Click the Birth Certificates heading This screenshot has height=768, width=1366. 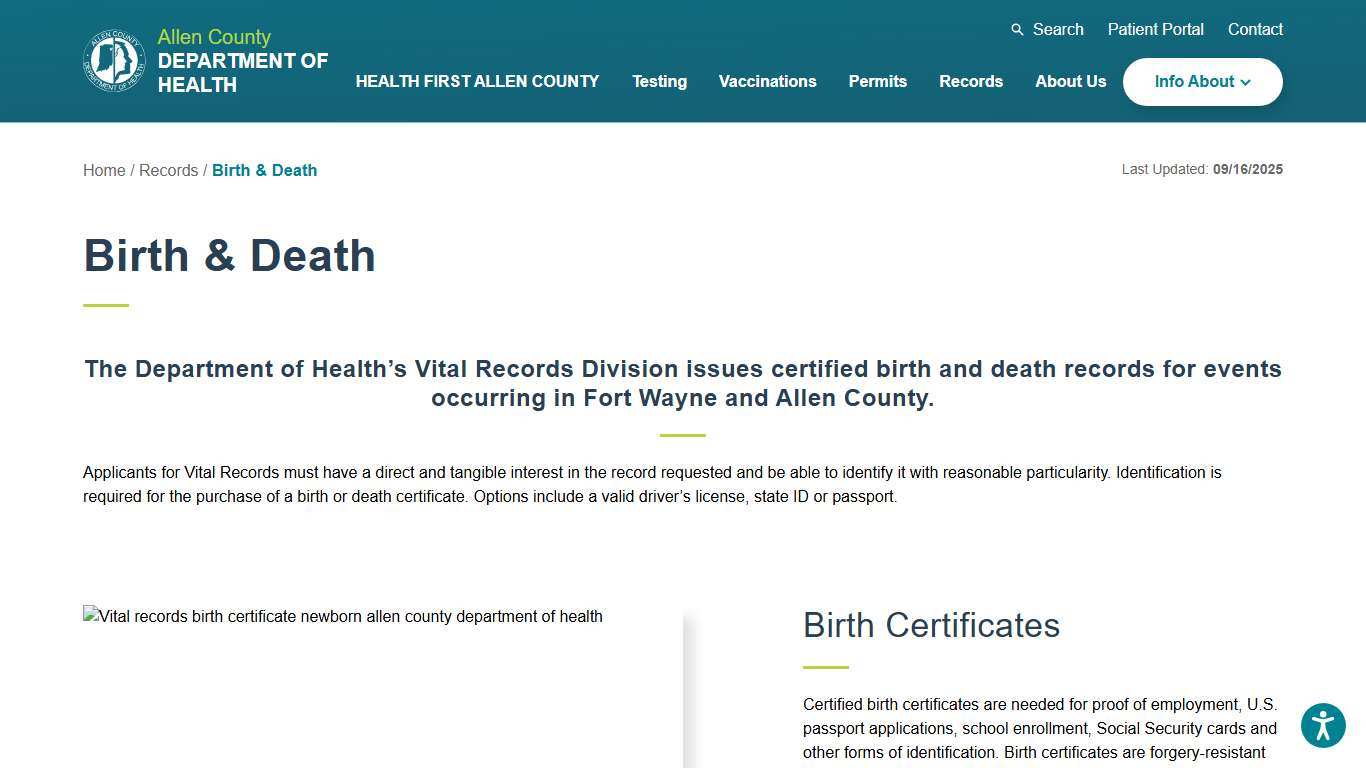click(x=931, y=626)
